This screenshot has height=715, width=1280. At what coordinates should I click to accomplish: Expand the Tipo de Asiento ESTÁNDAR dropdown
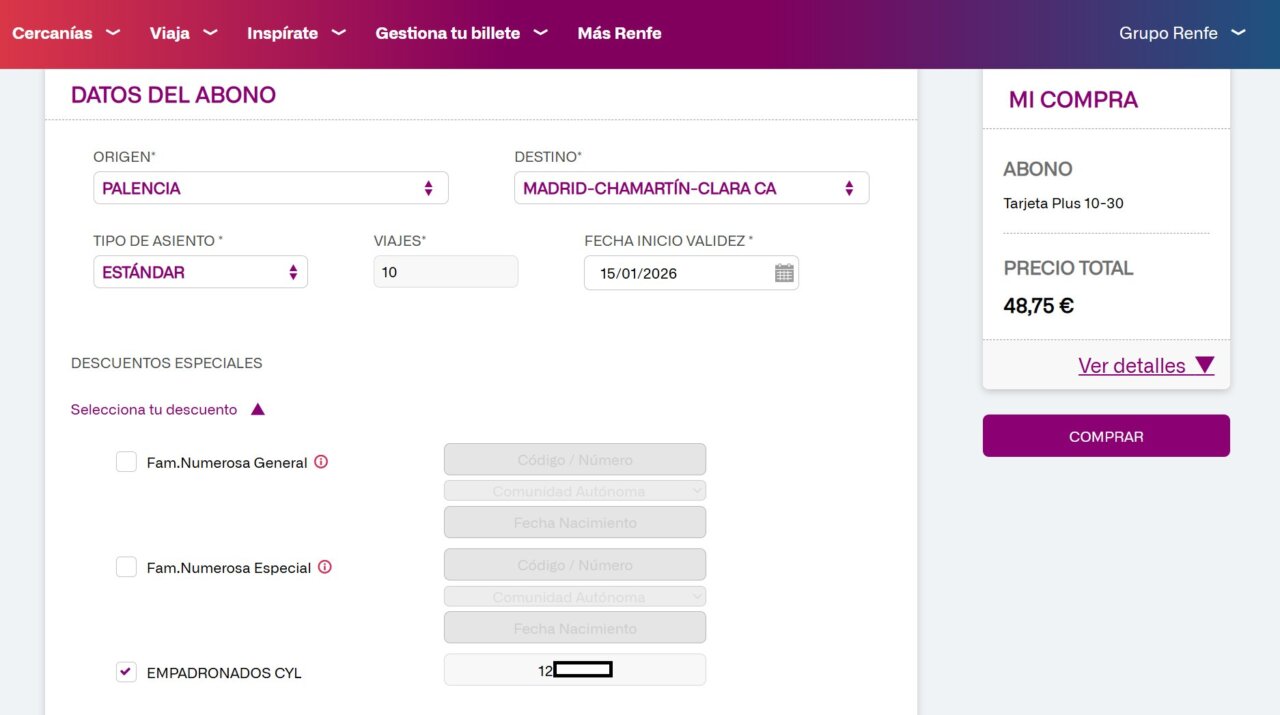coord(200,272)
